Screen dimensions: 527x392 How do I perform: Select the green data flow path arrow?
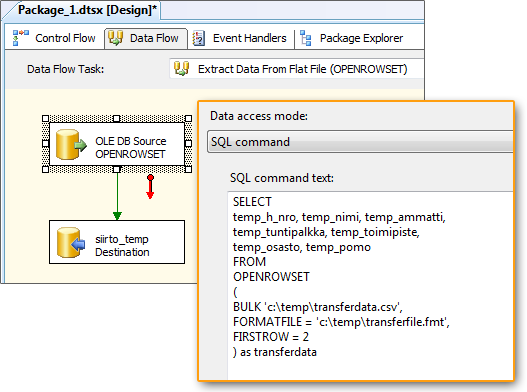(117, 196)
